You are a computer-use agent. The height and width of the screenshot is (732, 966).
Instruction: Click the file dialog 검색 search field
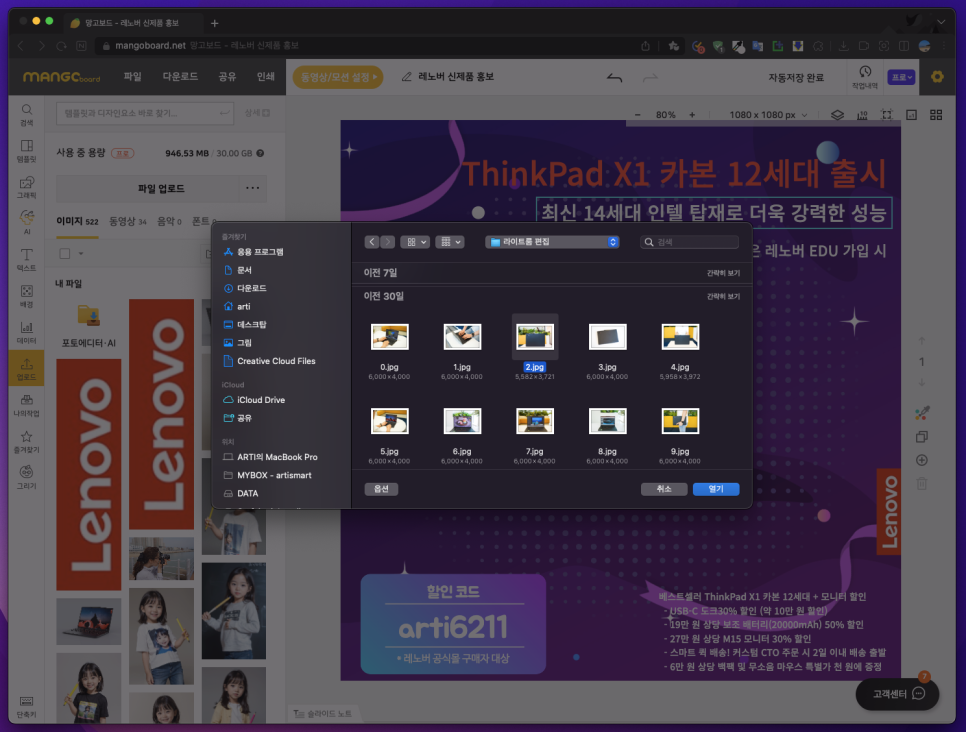pyautogui.click(x=689, y=242)
